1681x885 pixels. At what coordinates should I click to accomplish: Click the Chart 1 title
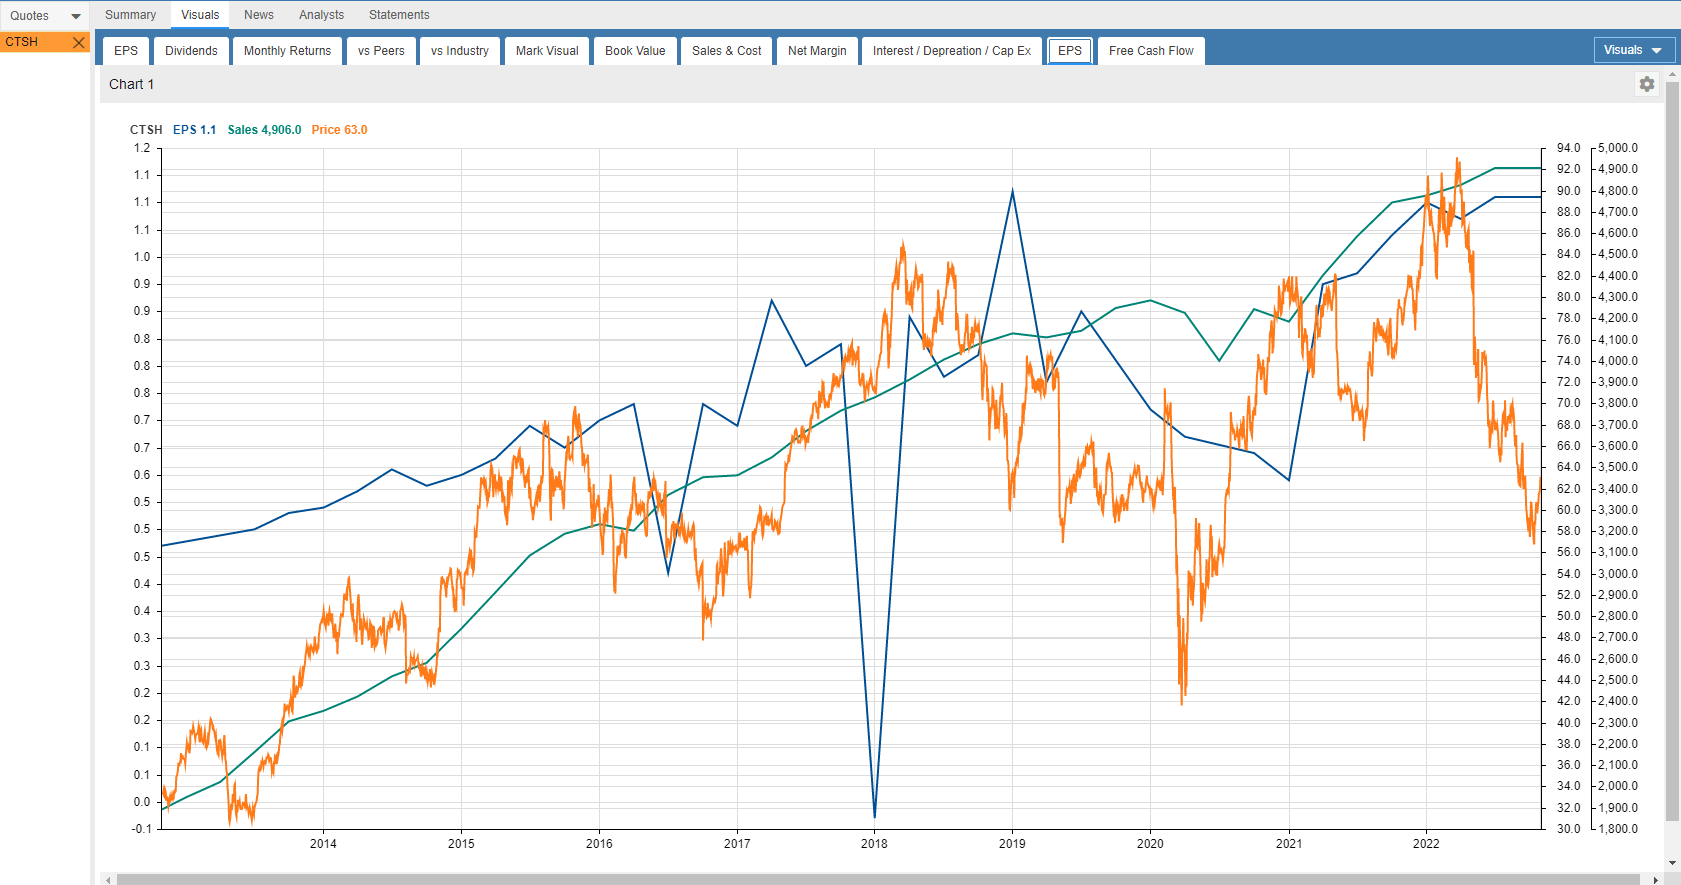pyautogui.click(x=132, y=84)
